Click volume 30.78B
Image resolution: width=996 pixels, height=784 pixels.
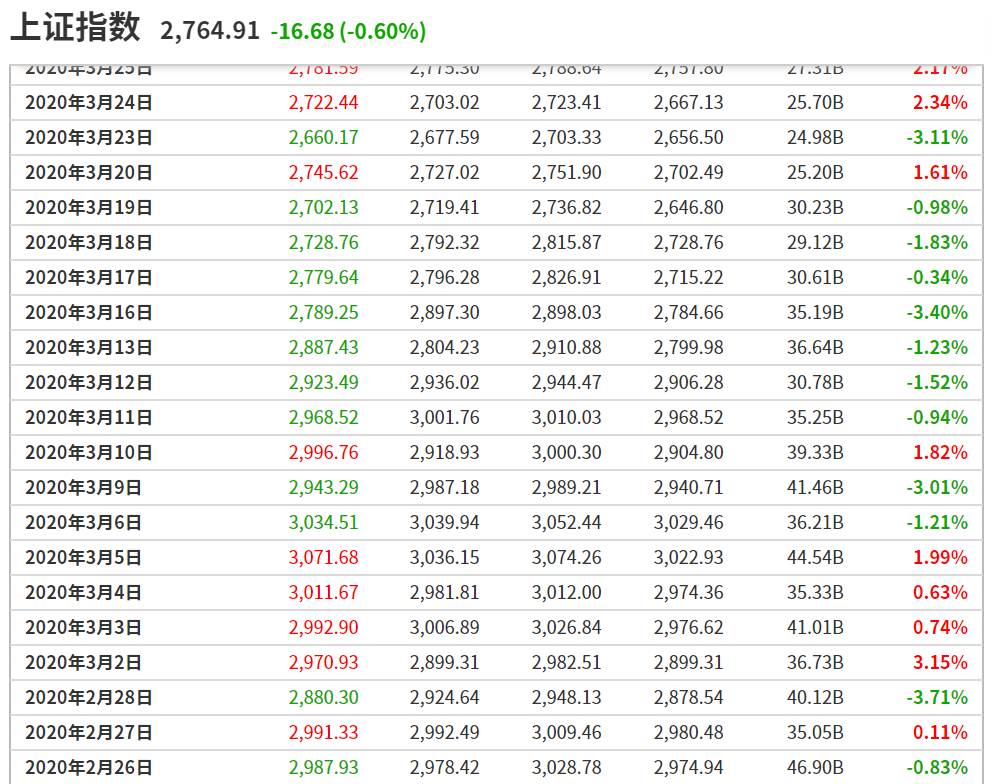(815, 382)
